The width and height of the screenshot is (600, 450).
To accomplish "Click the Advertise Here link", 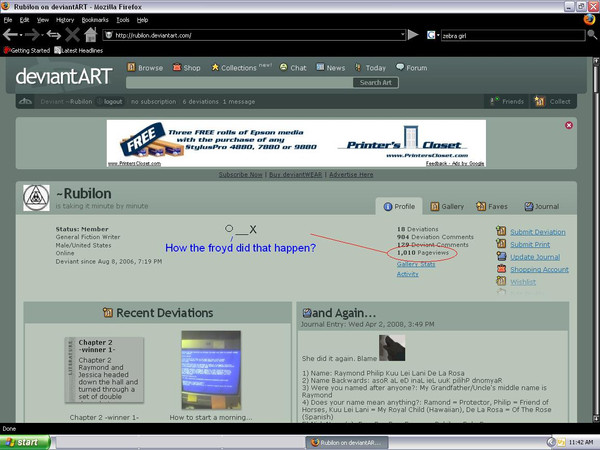I will pos(351,174).
